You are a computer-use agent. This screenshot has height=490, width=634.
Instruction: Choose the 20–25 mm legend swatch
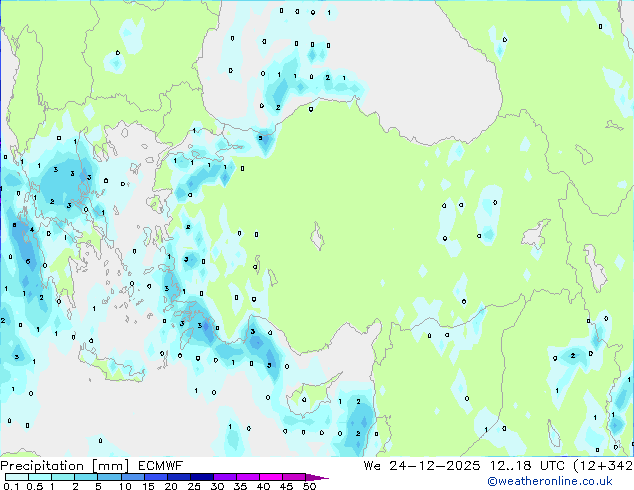pyautogui.click(x=179, y=477)
